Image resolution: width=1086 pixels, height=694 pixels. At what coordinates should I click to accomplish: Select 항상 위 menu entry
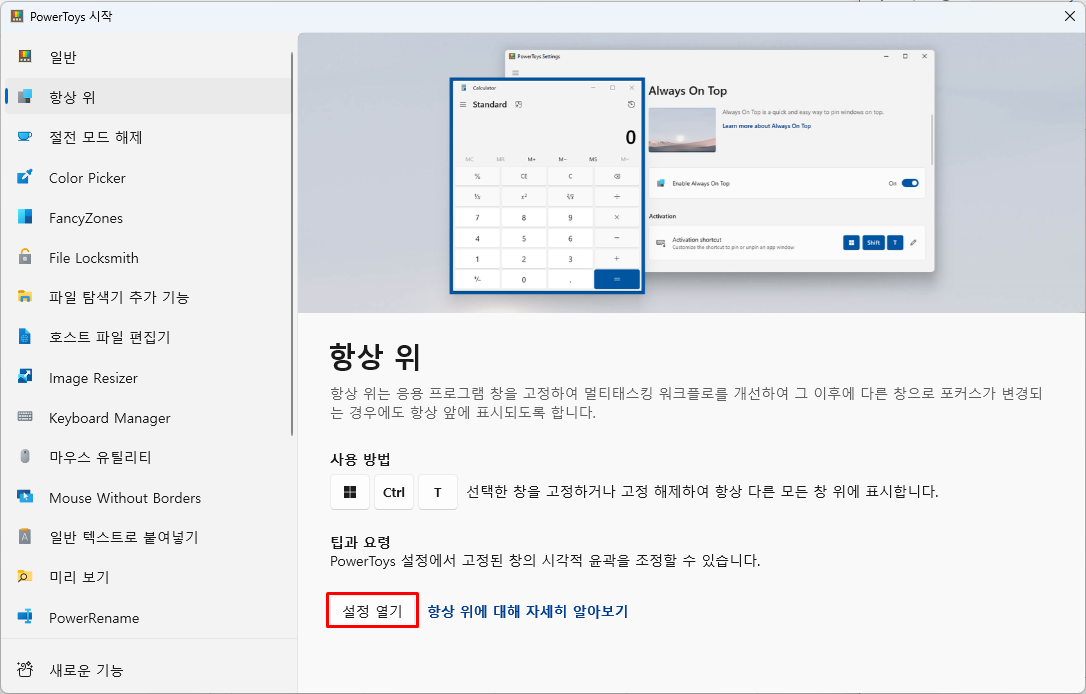click(x=148, y=96)
